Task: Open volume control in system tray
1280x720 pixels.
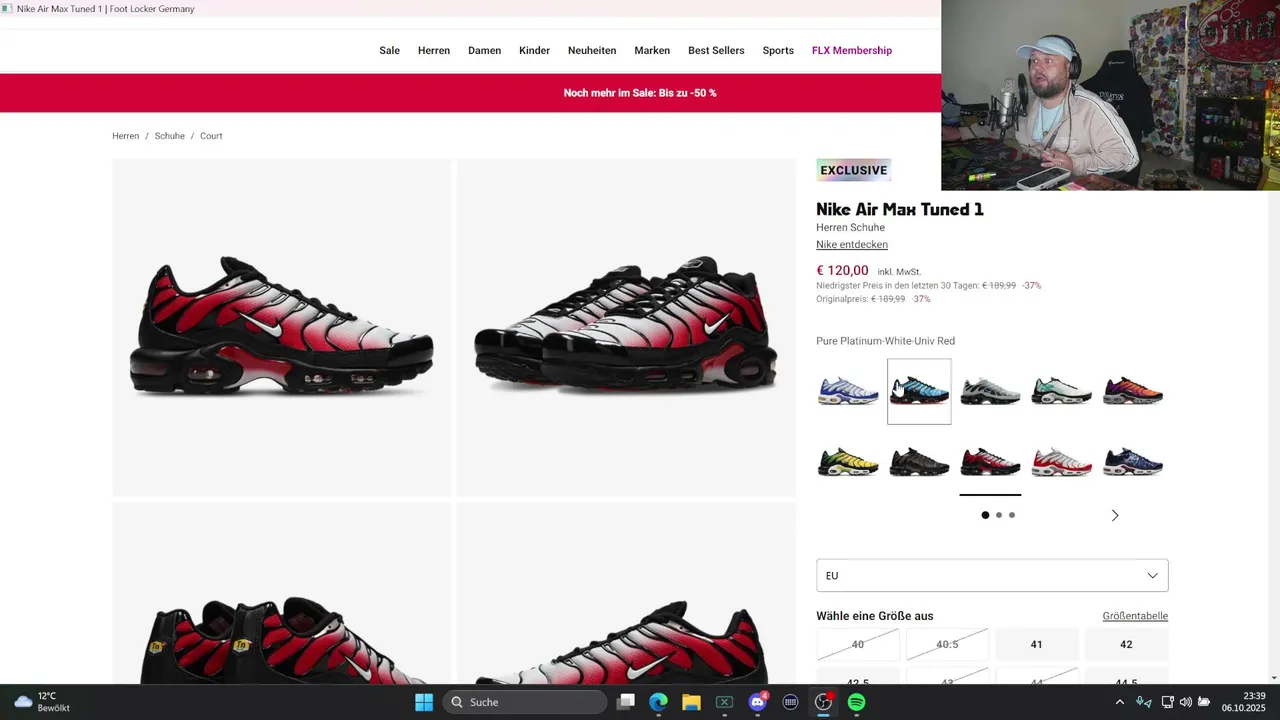Action: (x=1185, y=702)
